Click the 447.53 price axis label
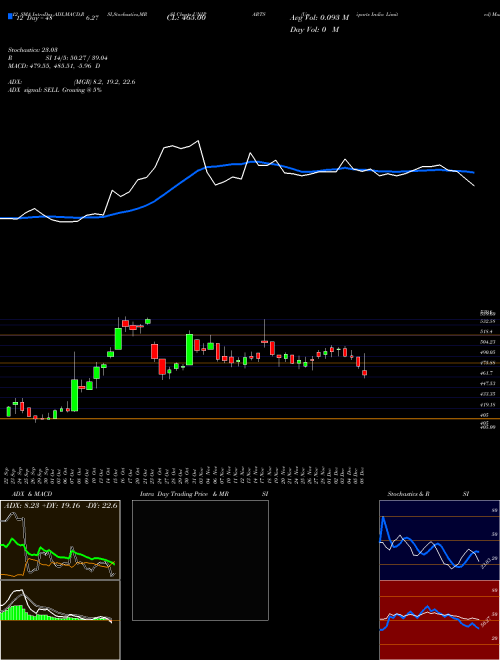The height and width of the screenshot is (660, 500). (x=487, y=383)
